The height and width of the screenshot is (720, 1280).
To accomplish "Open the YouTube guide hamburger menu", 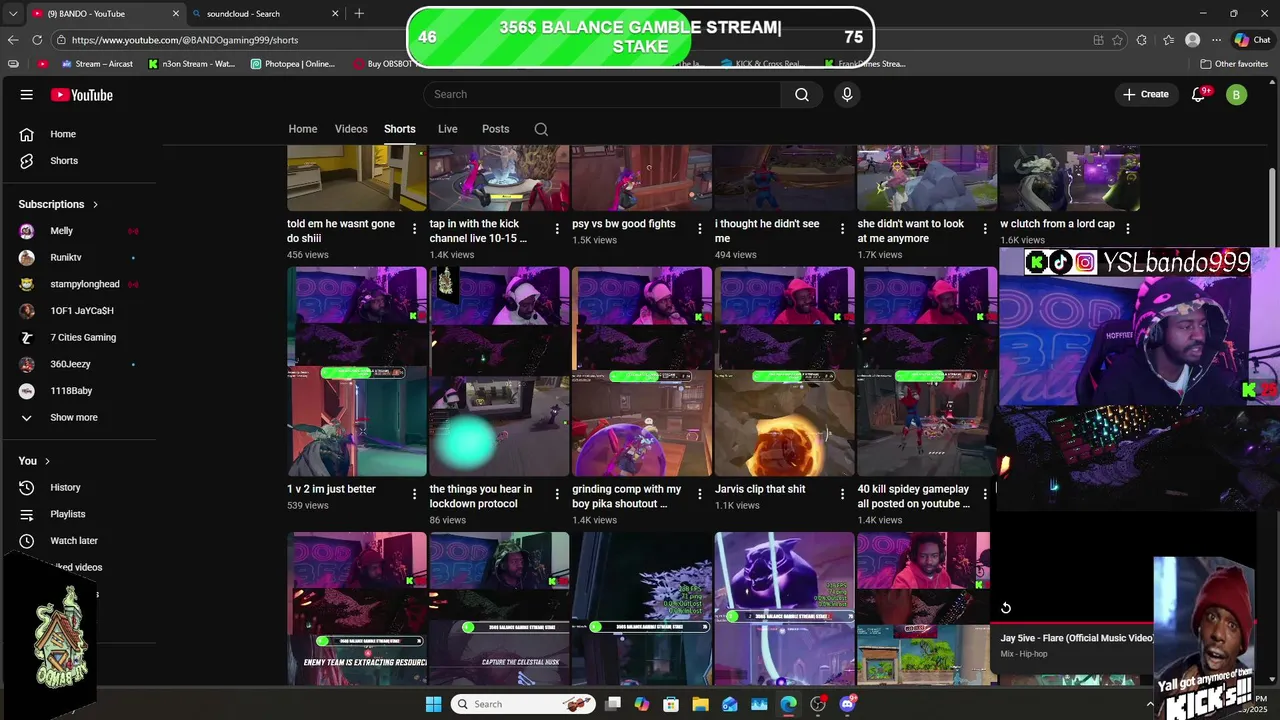I will pos(27,95).
